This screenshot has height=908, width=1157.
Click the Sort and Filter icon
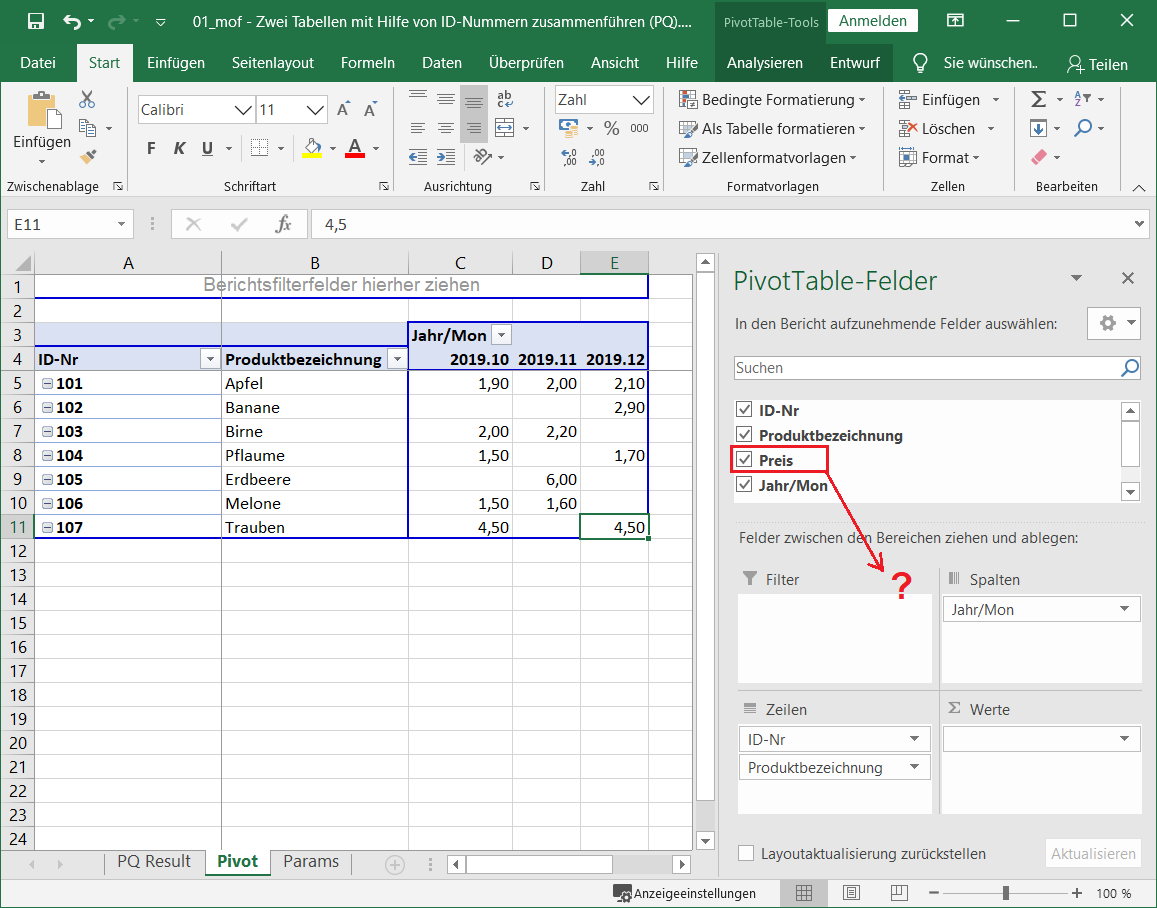[1082, 99]
